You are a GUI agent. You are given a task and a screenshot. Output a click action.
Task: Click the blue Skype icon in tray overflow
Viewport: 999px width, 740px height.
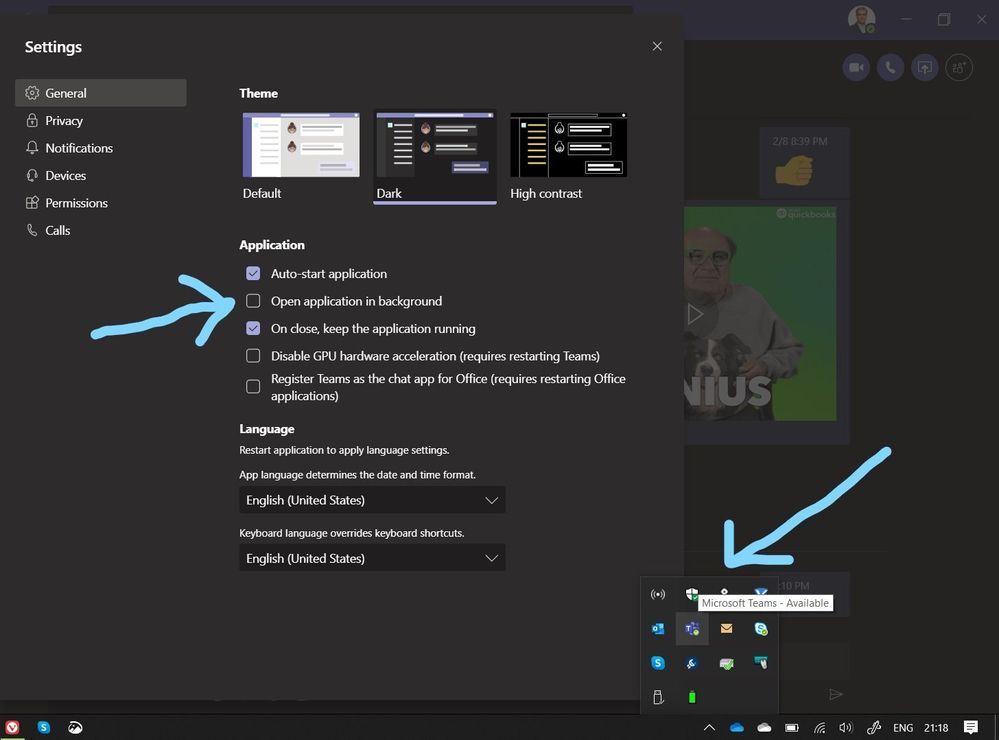point(658,663)
